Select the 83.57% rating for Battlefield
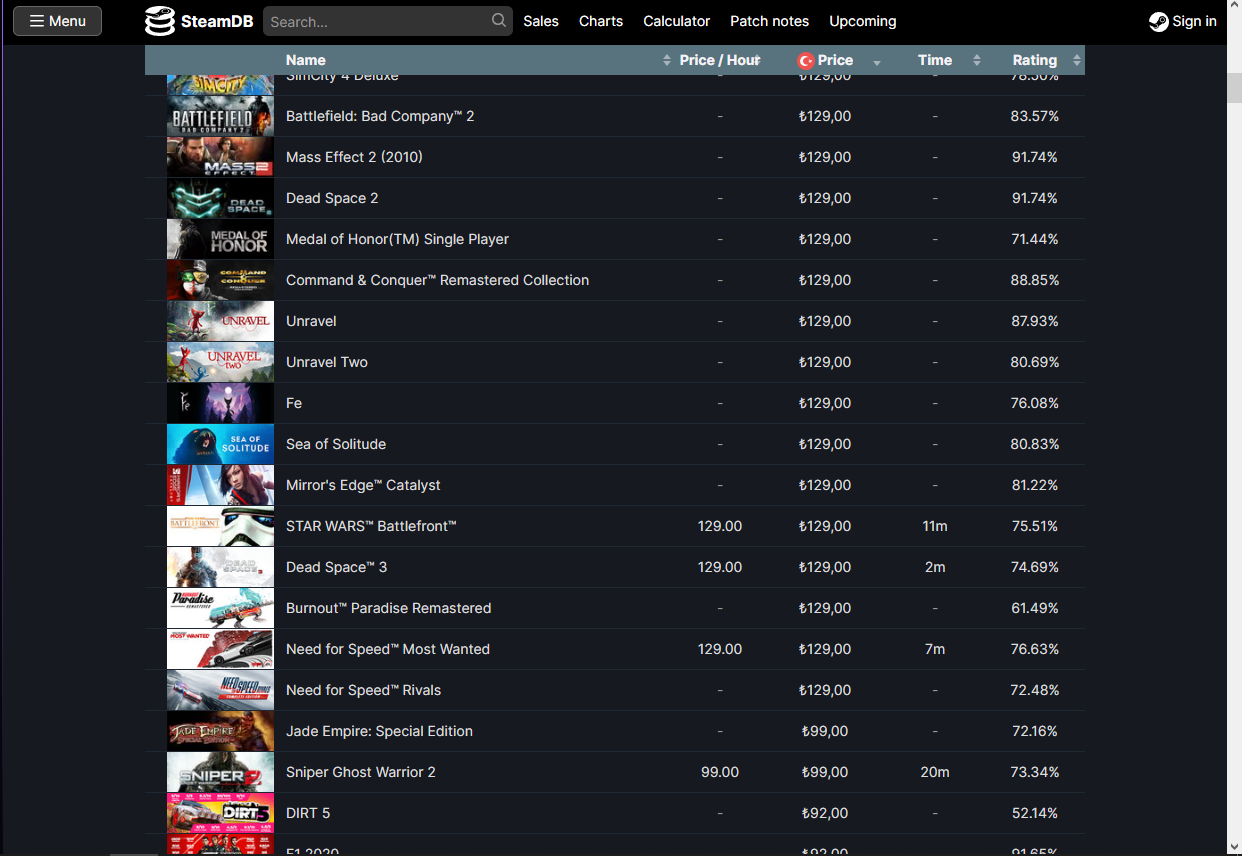Viewport: 1242px width, 856px height. (x=1034, y=116)
